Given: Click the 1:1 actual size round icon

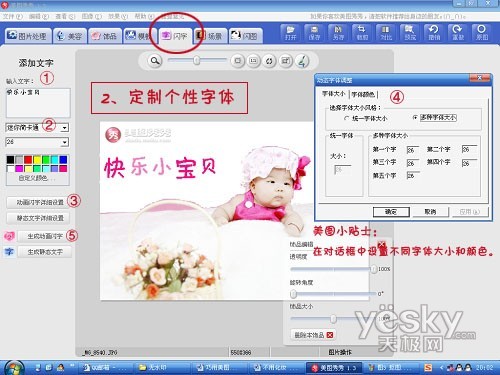Looking at the screenshot, I should pyautogui.click(x=254, y=61).
